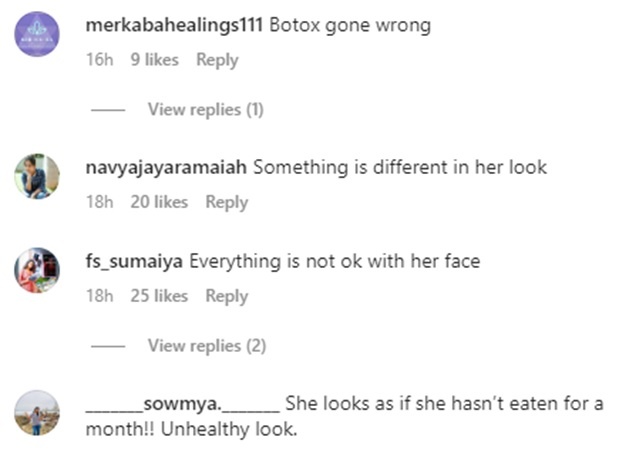
Task: Open merkabahealings111 profile picture
Action: pos(37,34)
